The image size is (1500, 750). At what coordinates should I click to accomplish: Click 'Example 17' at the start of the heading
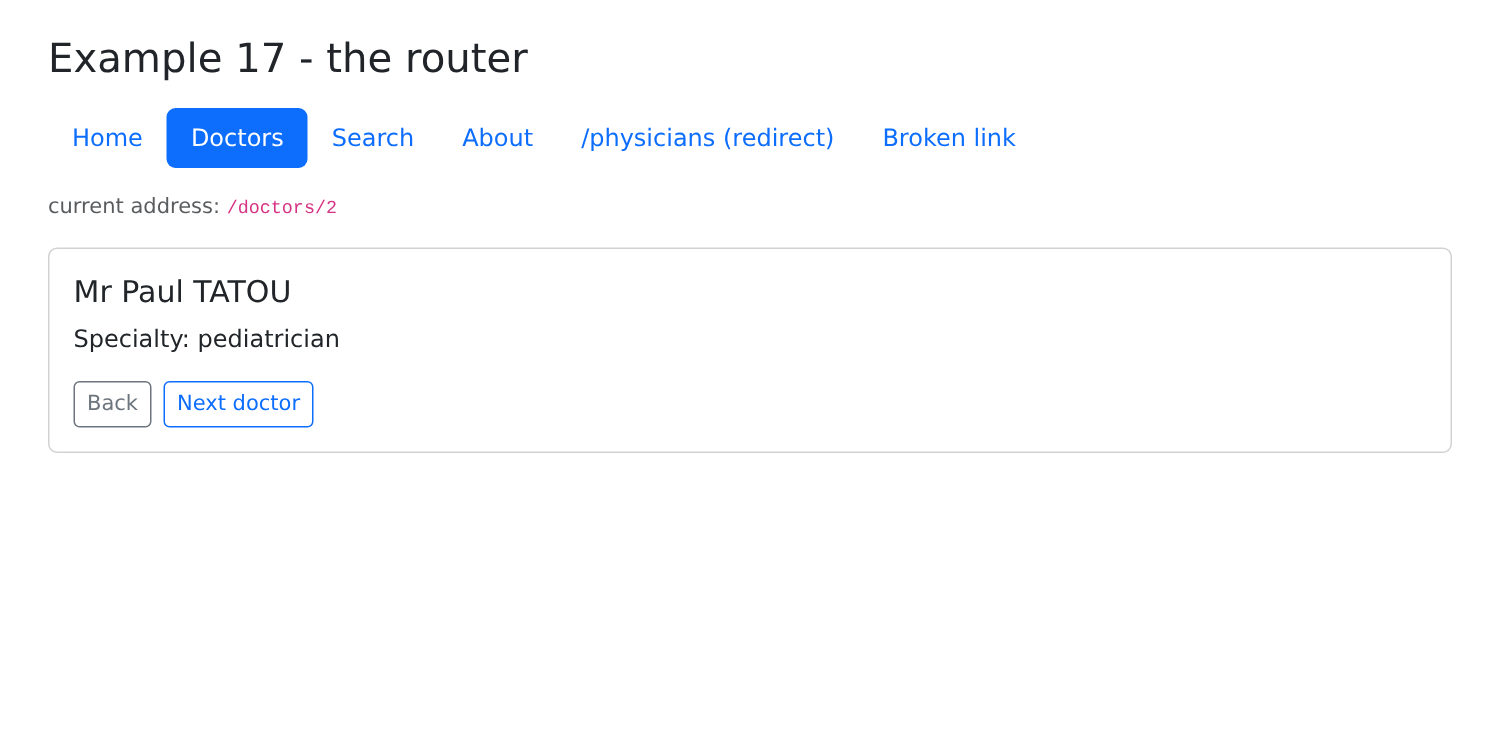(167, 58)
